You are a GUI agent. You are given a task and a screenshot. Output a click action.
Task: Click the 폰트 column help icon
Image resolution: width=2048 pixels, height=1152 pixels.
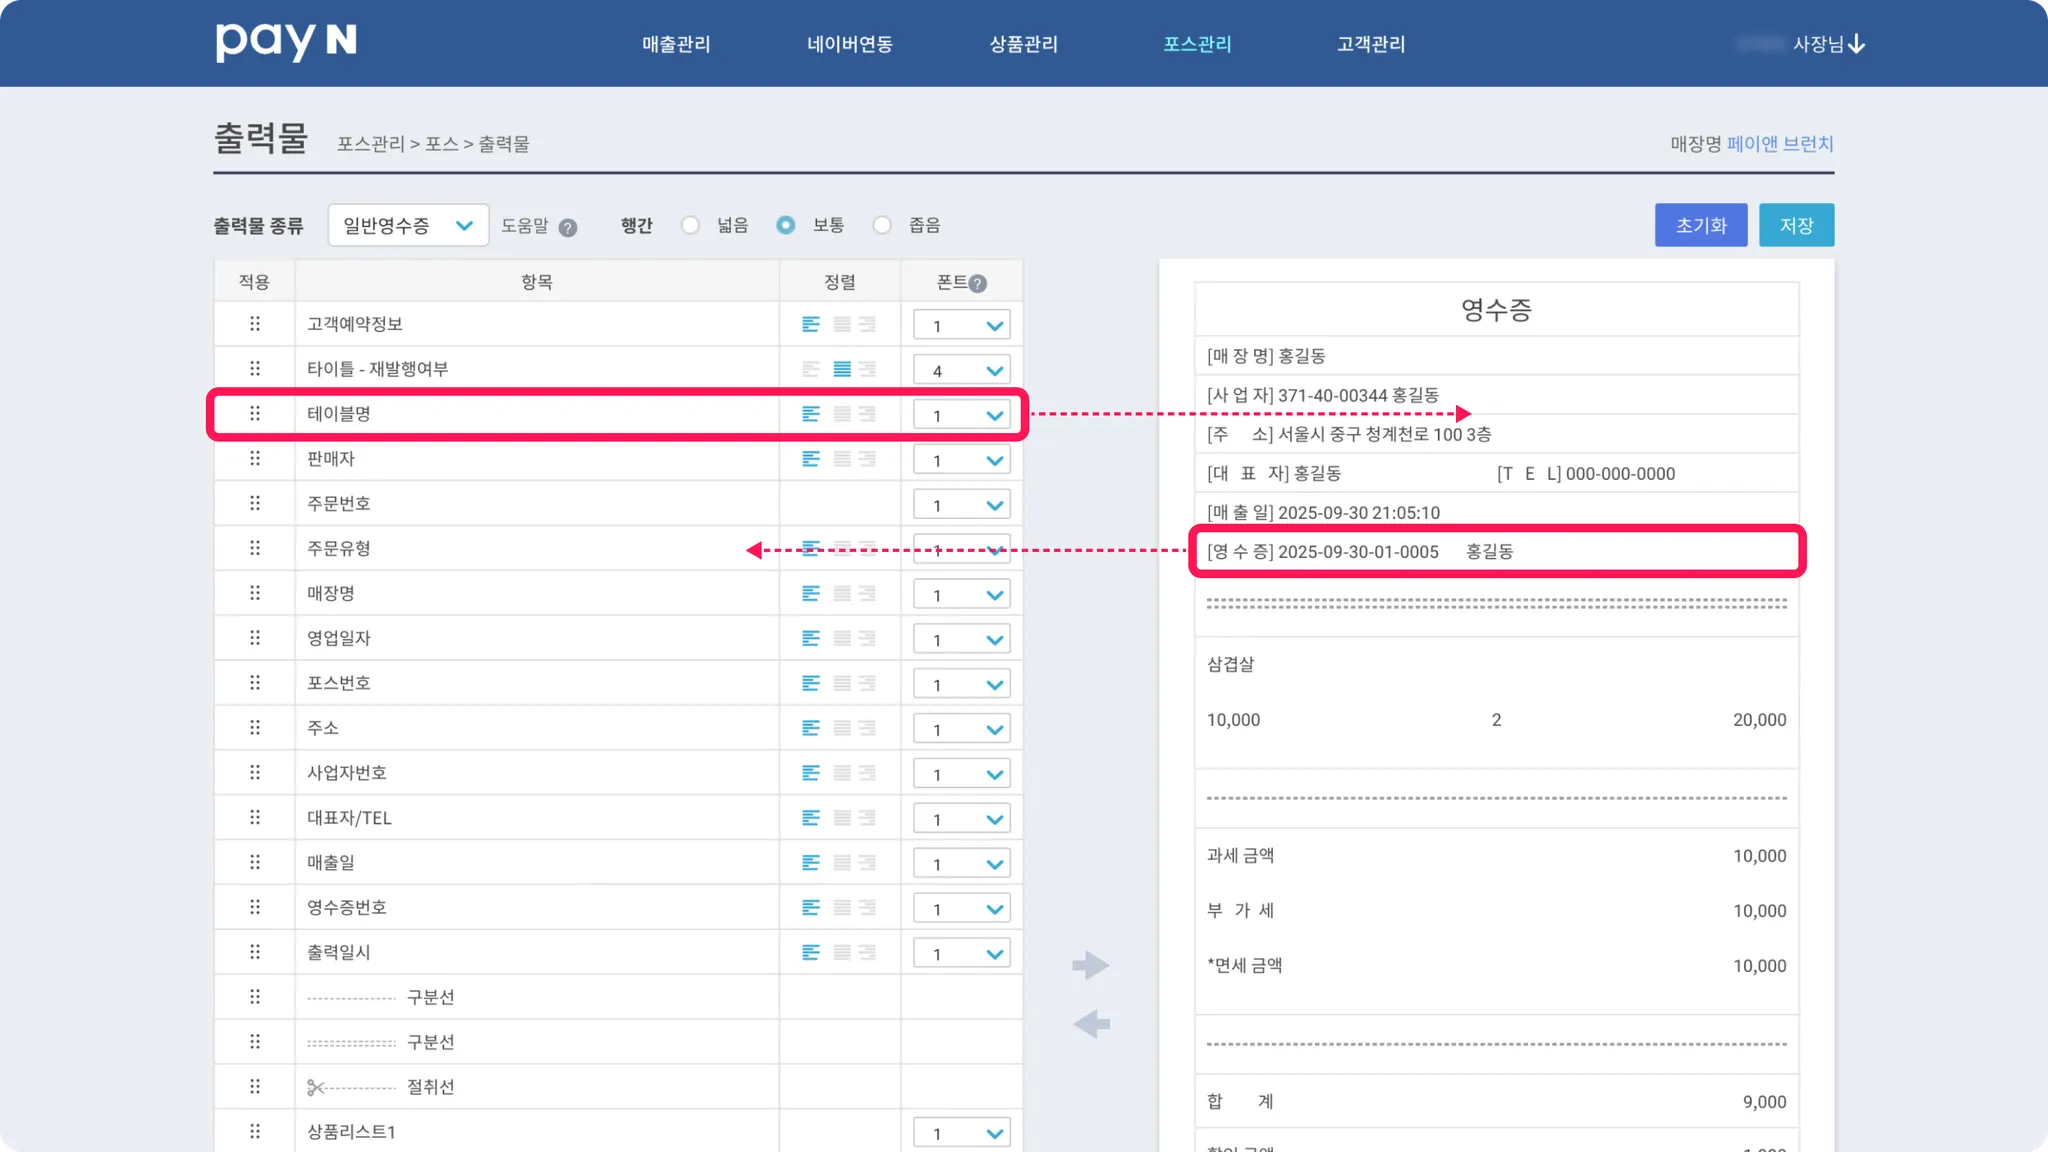pos(978,283)
